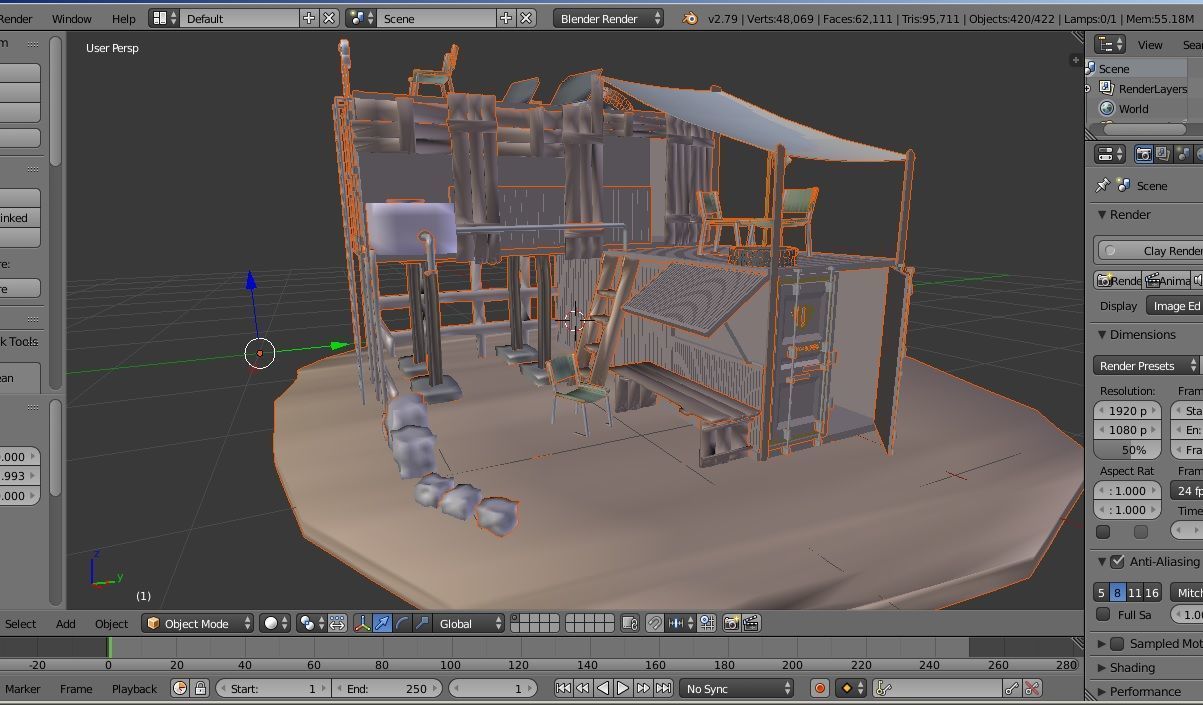Click OpenGL render active viewport camera icon

coord(731,623)
